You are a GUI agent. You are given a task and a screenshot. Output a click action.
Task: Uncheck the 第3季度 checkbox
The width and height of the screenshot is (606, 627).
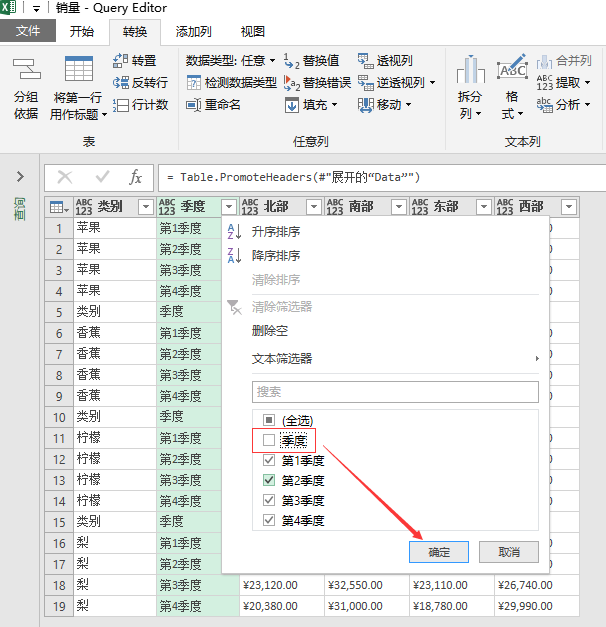pyautogui.click(x=269, y=500)
